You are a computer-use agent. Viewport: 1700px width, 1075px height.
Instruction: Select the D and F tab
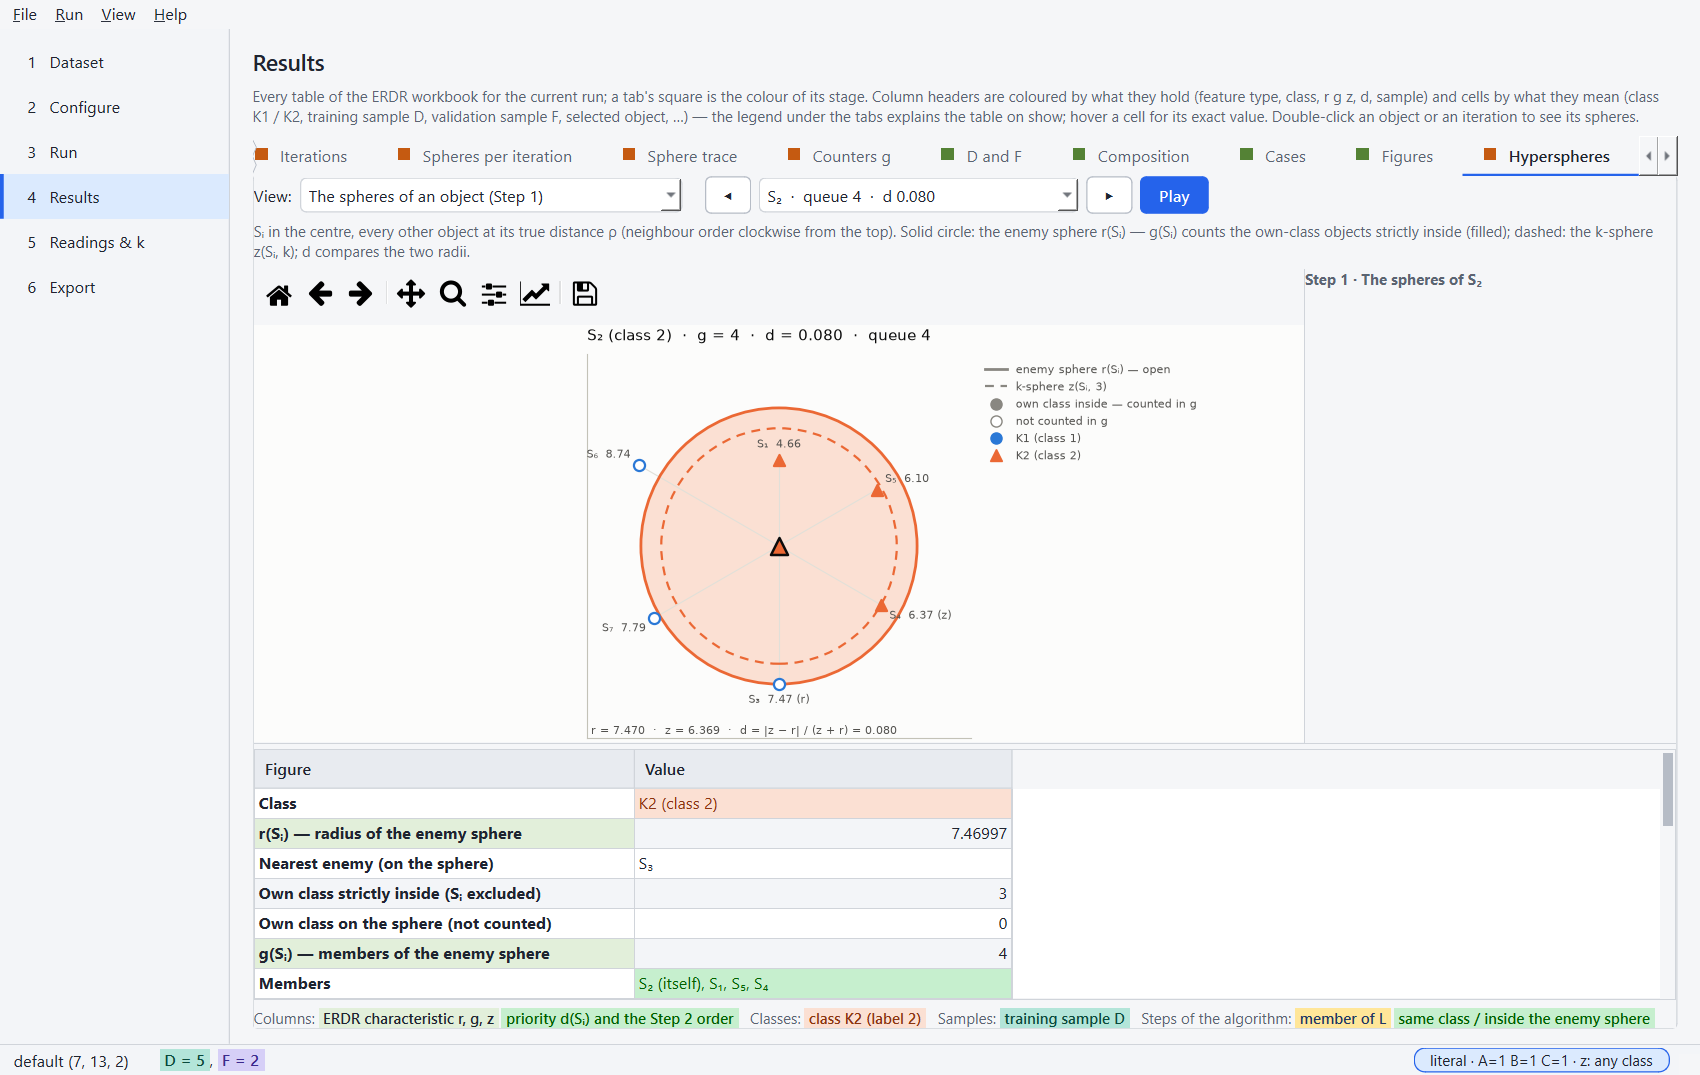[x=982, y=156]
